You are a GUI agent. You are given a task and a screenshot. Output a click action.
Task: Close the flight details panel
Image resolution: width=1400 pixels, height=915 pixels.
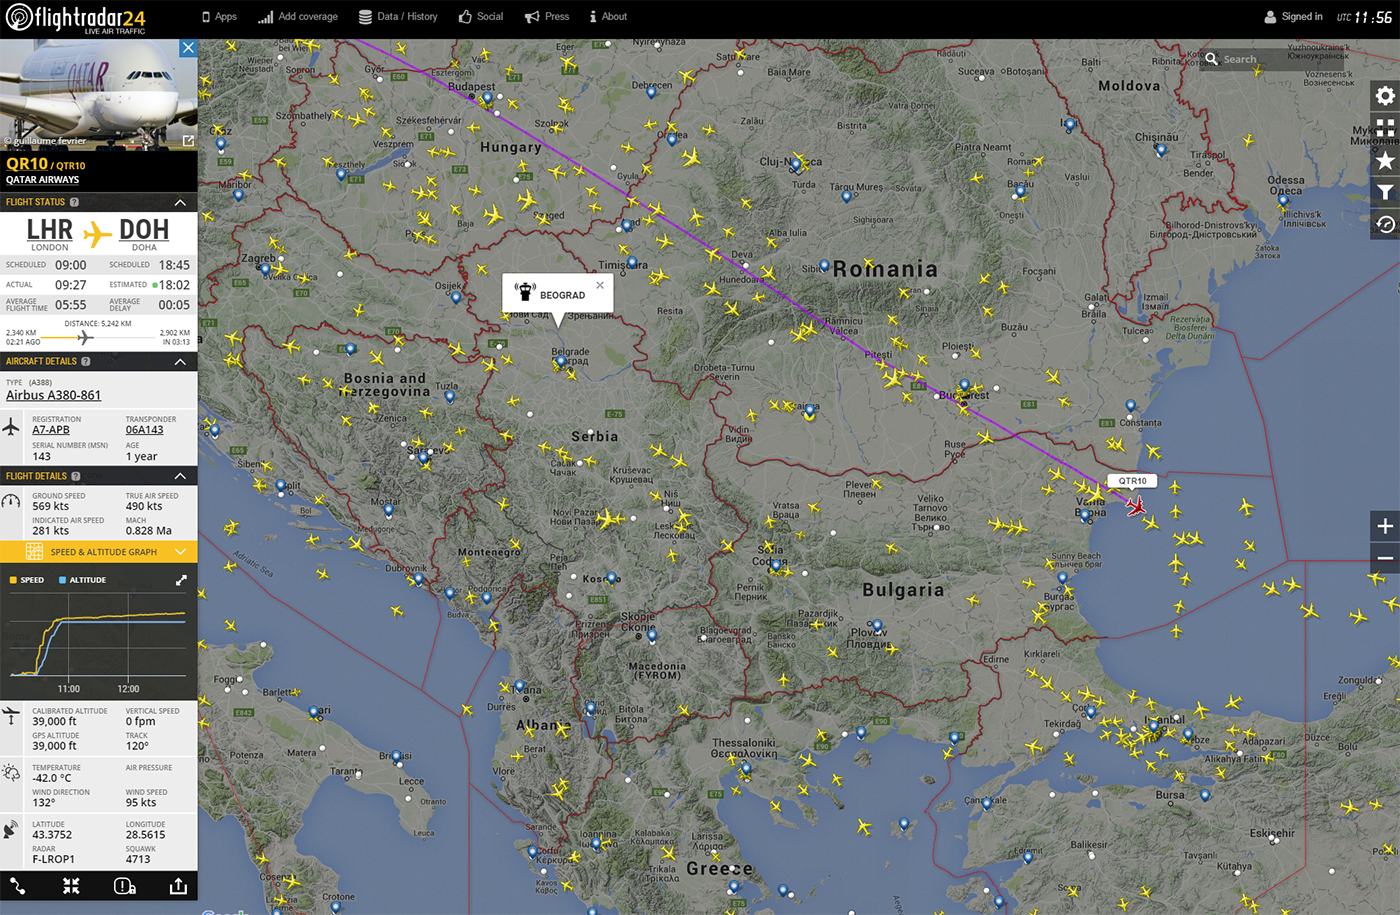tap(187, 48)
